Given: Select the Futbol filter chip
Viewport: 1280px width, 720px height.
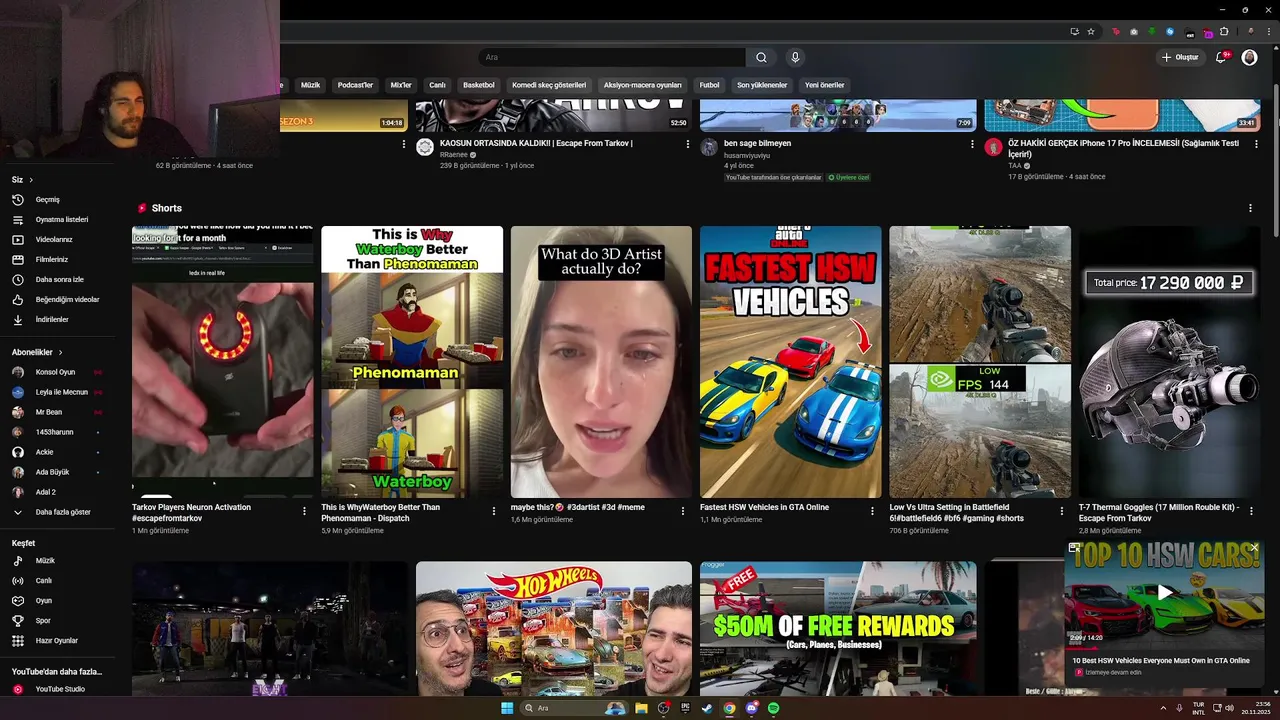Looking at the screenshot, I should (x=709, y=85).
